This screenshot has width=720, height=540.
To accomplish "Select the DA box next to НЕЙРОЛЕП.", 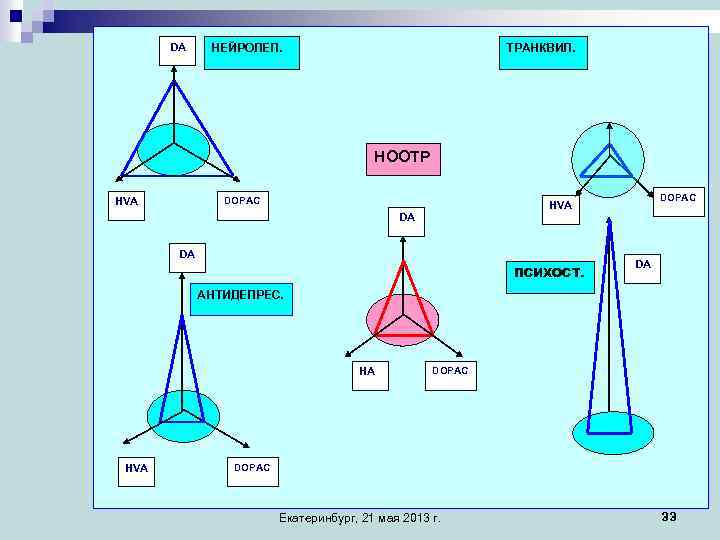I will click(177, 51).
